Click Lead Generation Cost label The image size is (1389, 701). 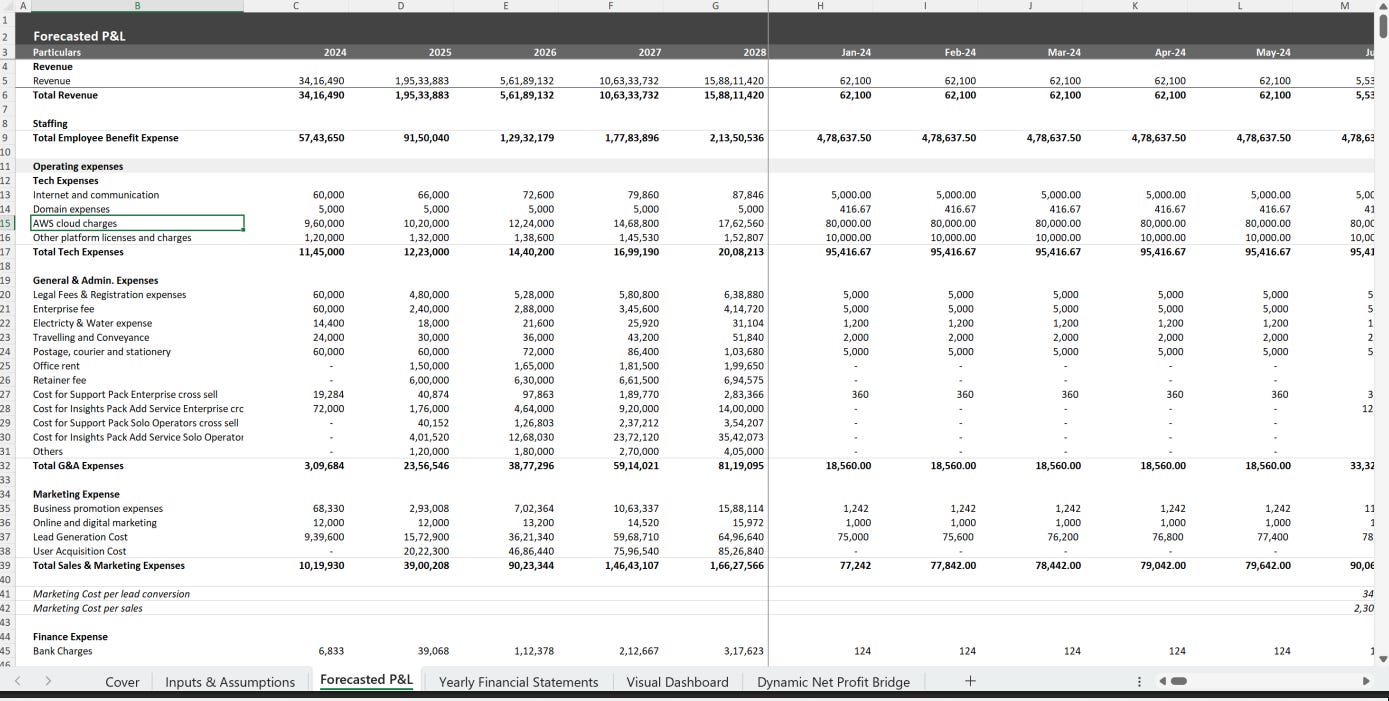click(x=80, y=537)
